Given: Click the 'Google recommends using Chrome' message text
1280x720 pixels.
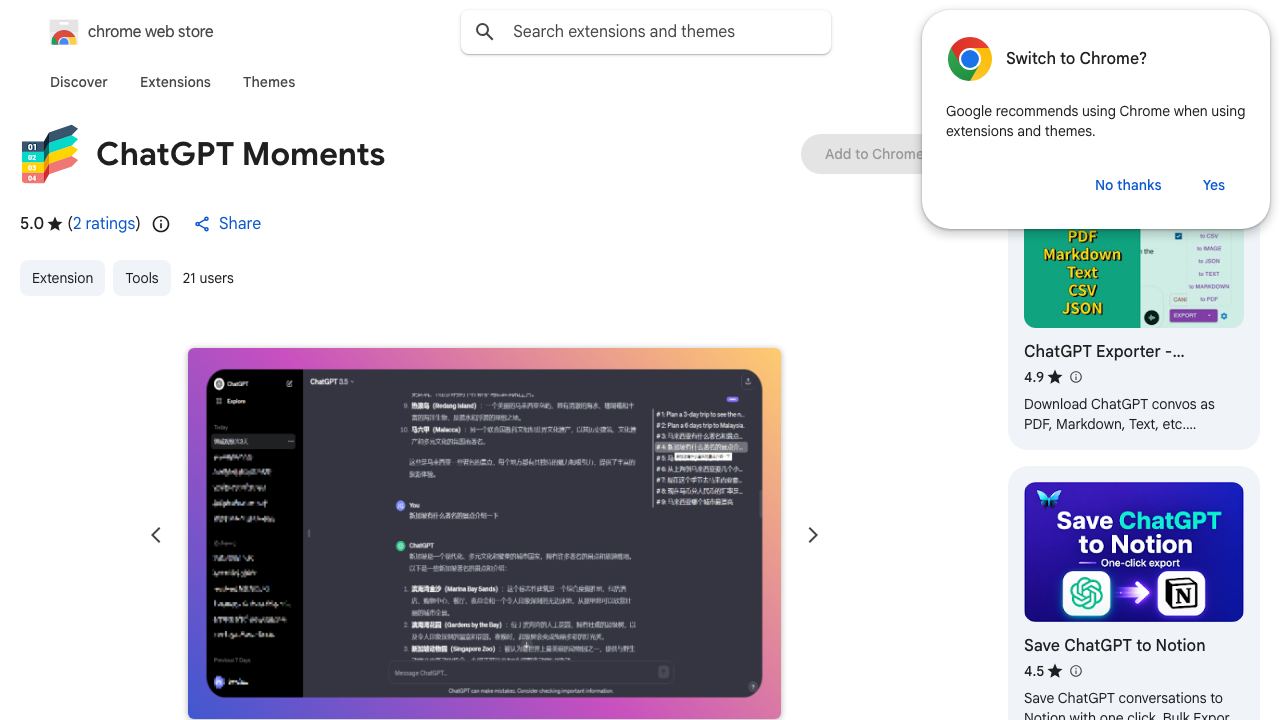Looking at the screenshot, I should click(1095, 121).
